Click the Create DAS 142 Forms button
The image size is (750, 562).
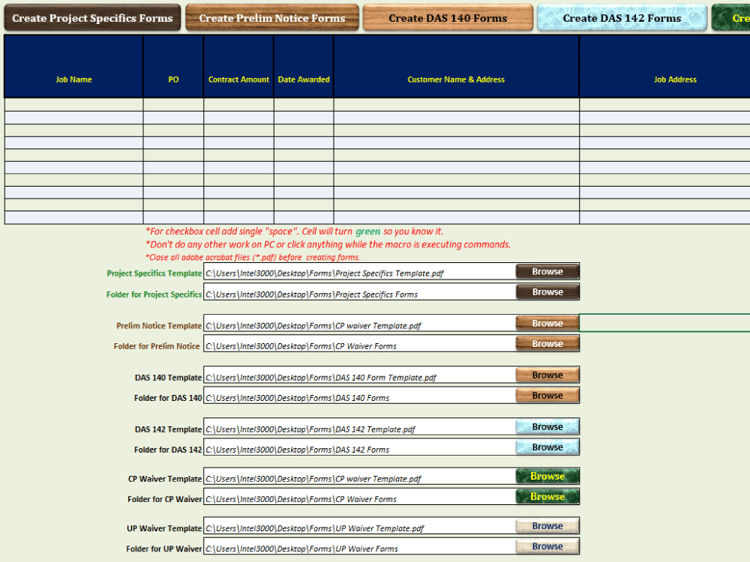pos(622,18)
